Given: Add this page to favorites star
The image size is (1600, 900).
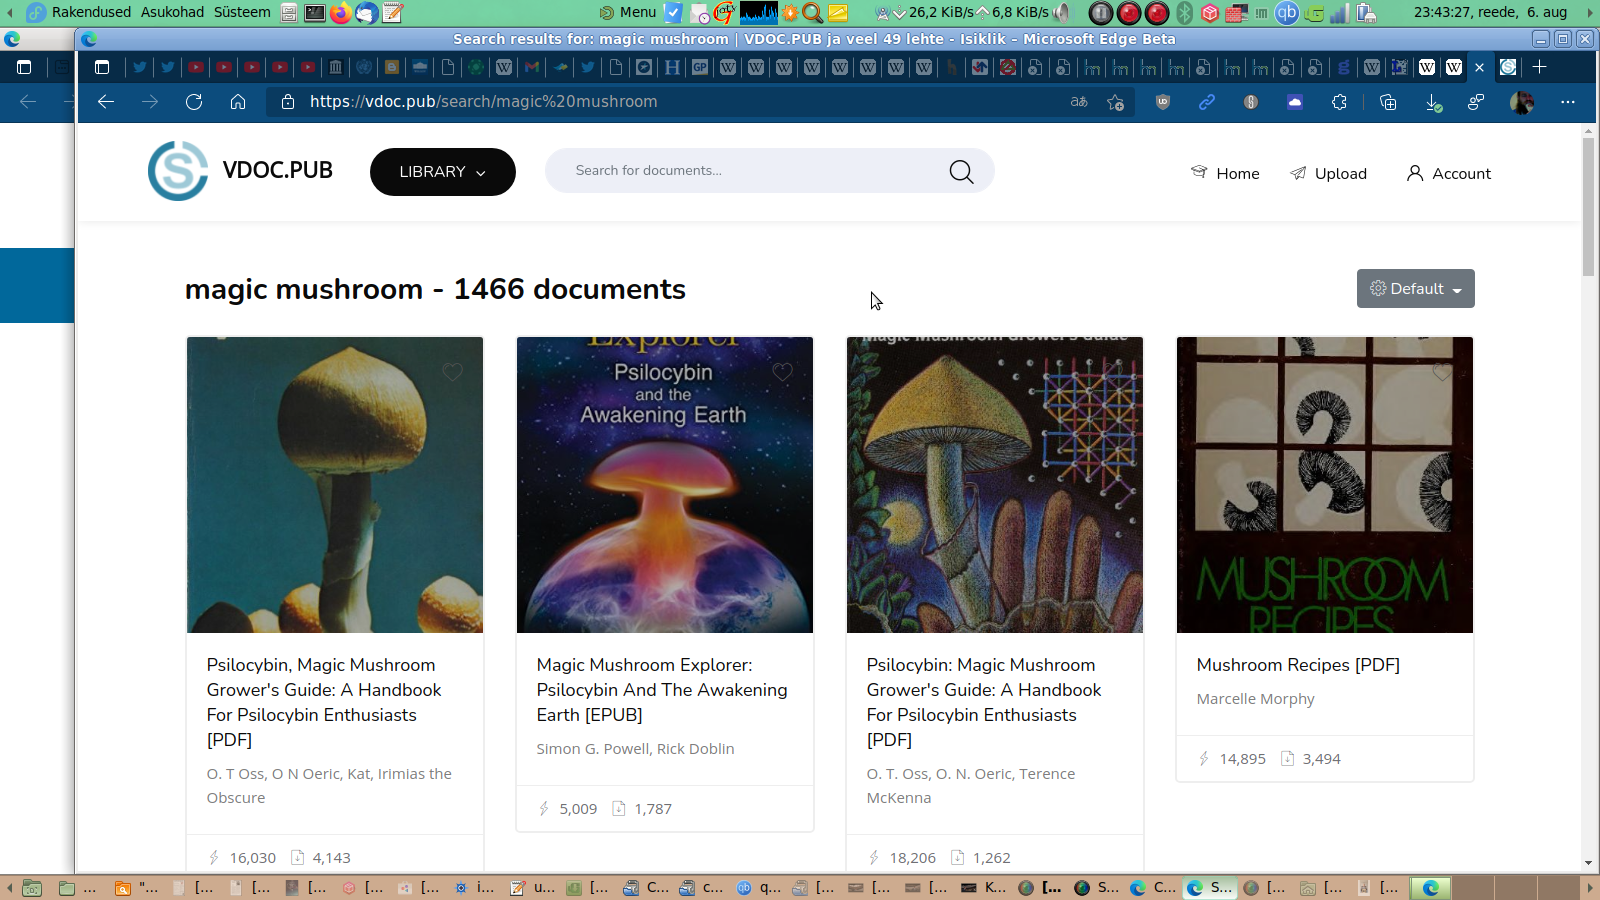Looking at the screenshot, I should (x=1116, y=102).
